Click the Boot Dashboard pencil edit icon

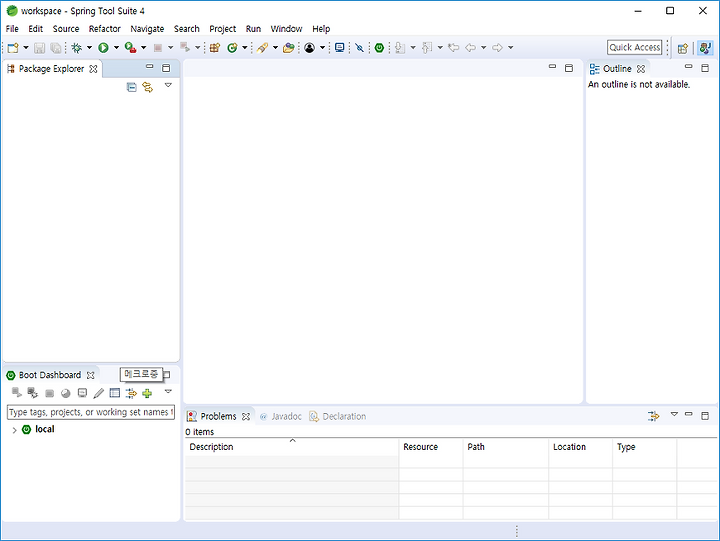(x=98, y=393)
